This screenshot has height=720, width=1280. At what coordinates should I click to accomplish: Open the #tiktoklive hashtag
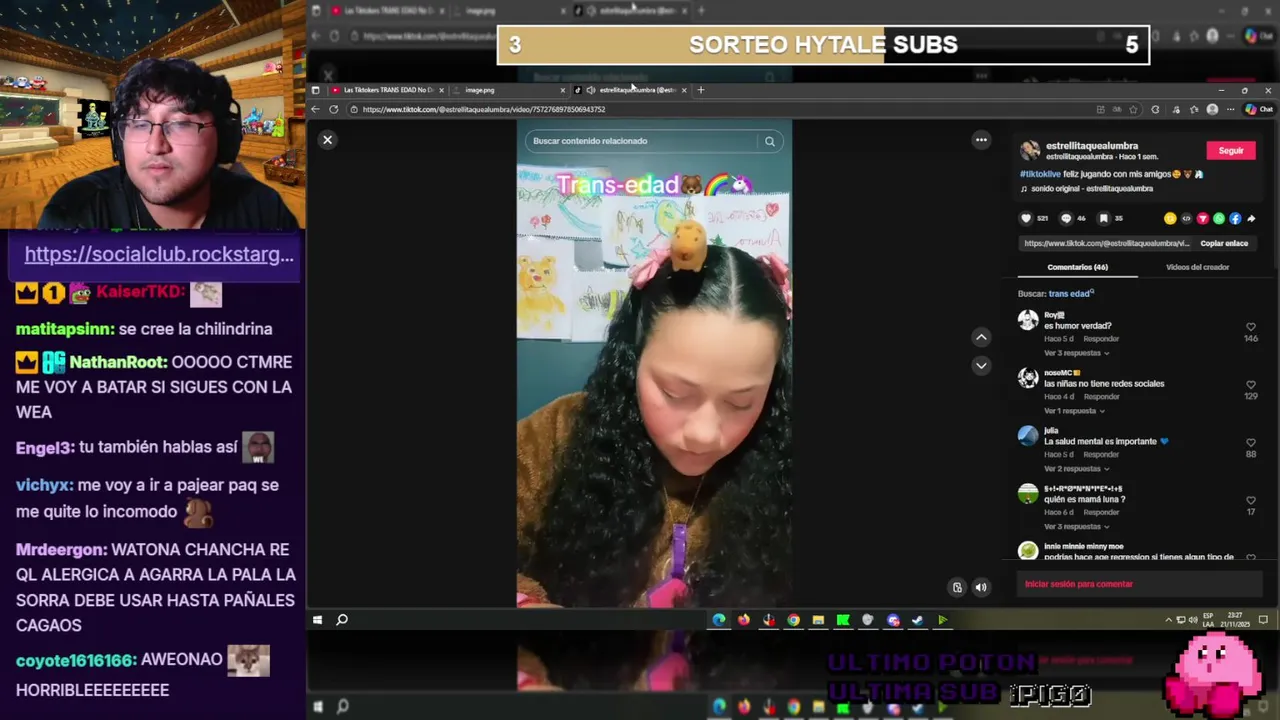1040,174
